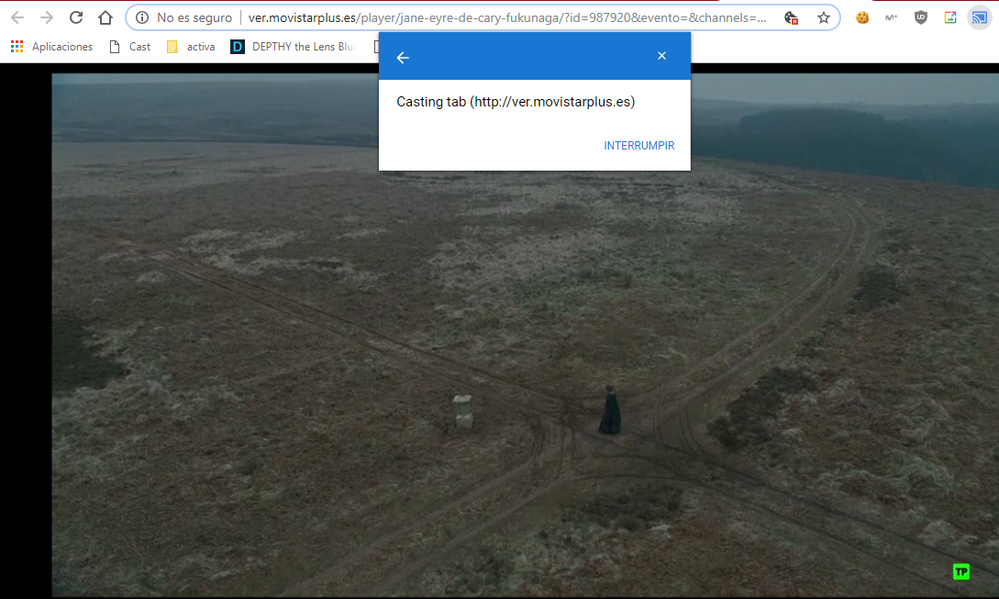
Task: Open the uBlock Origin shield extension
Action: (x=921, y=17)
